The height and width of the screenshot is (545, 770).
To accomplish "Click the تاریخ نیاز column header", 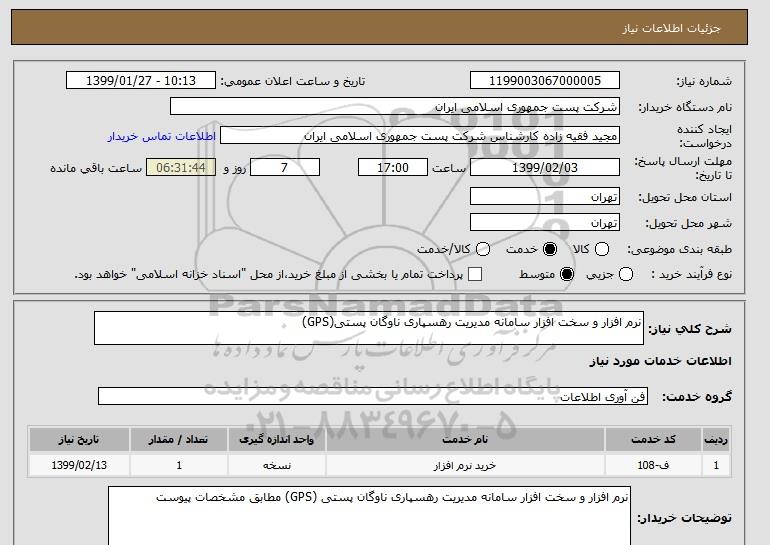I will click(x=79, y=439).
